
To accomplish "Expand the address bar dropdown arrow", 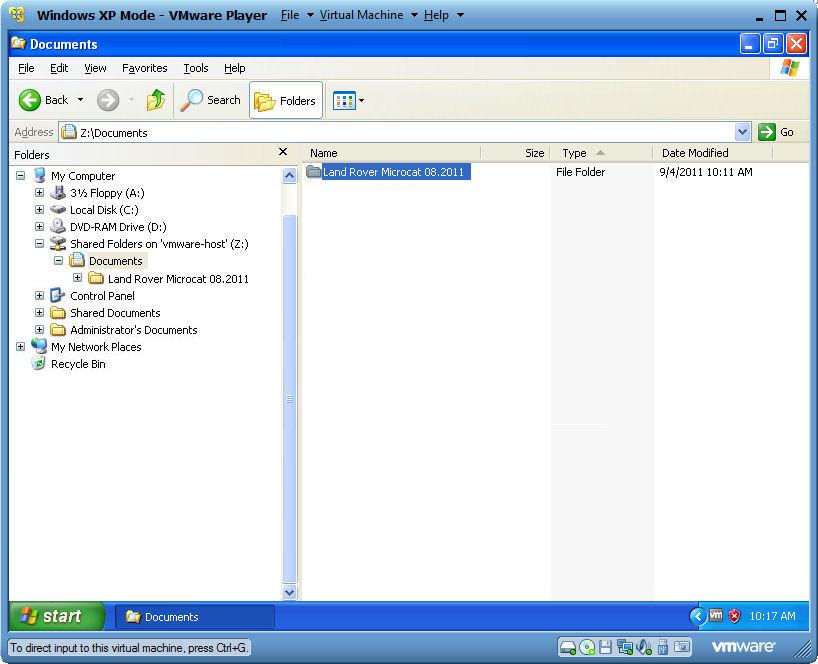I will [742, 132].
